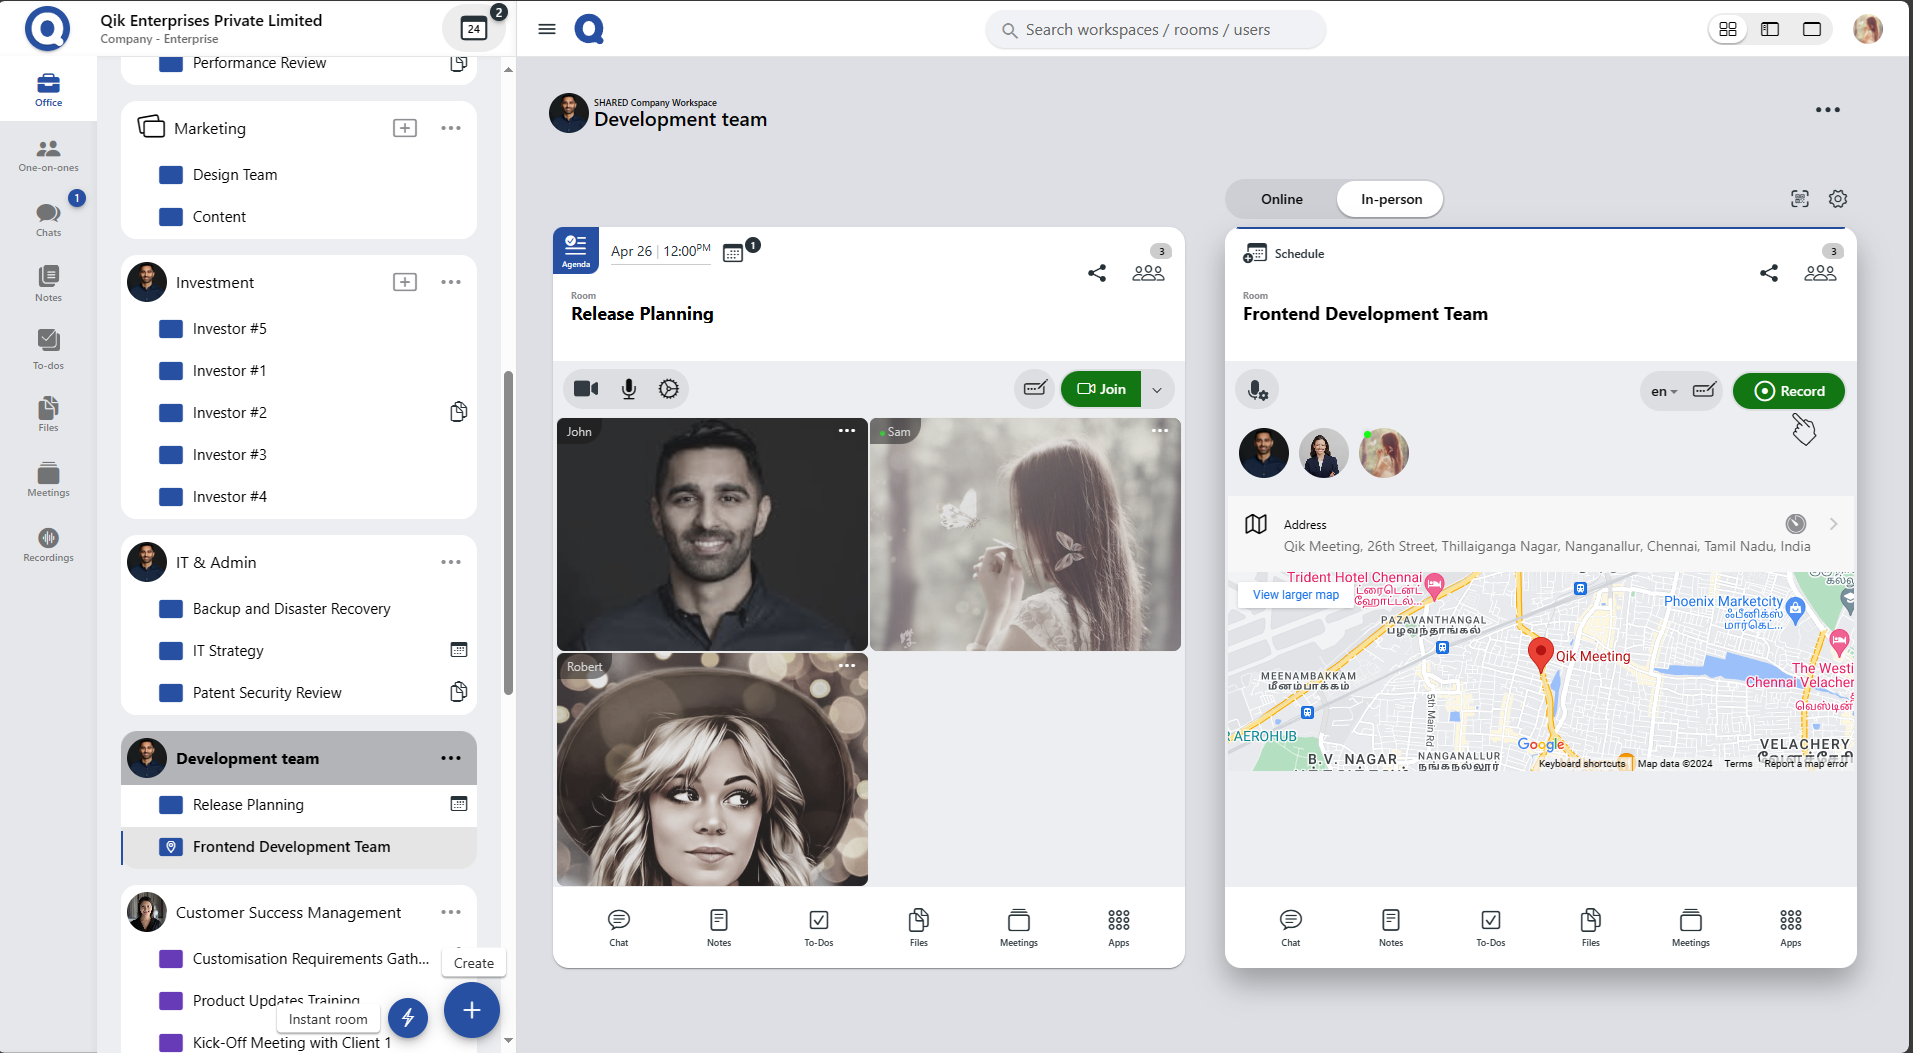Open the 'en' language dropdown
The image size is (1913, 1053).
click(x=1663, y=391)
